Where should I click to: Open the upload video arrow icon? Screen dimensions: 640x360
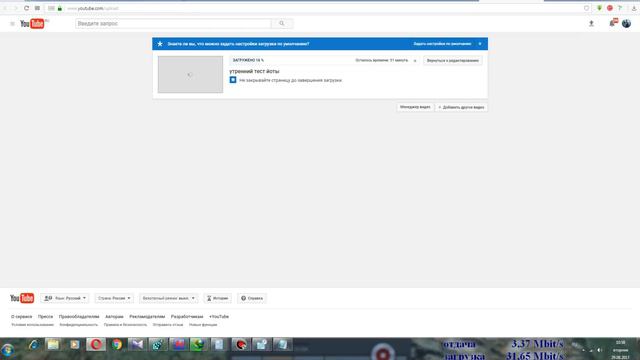point(591,24)
